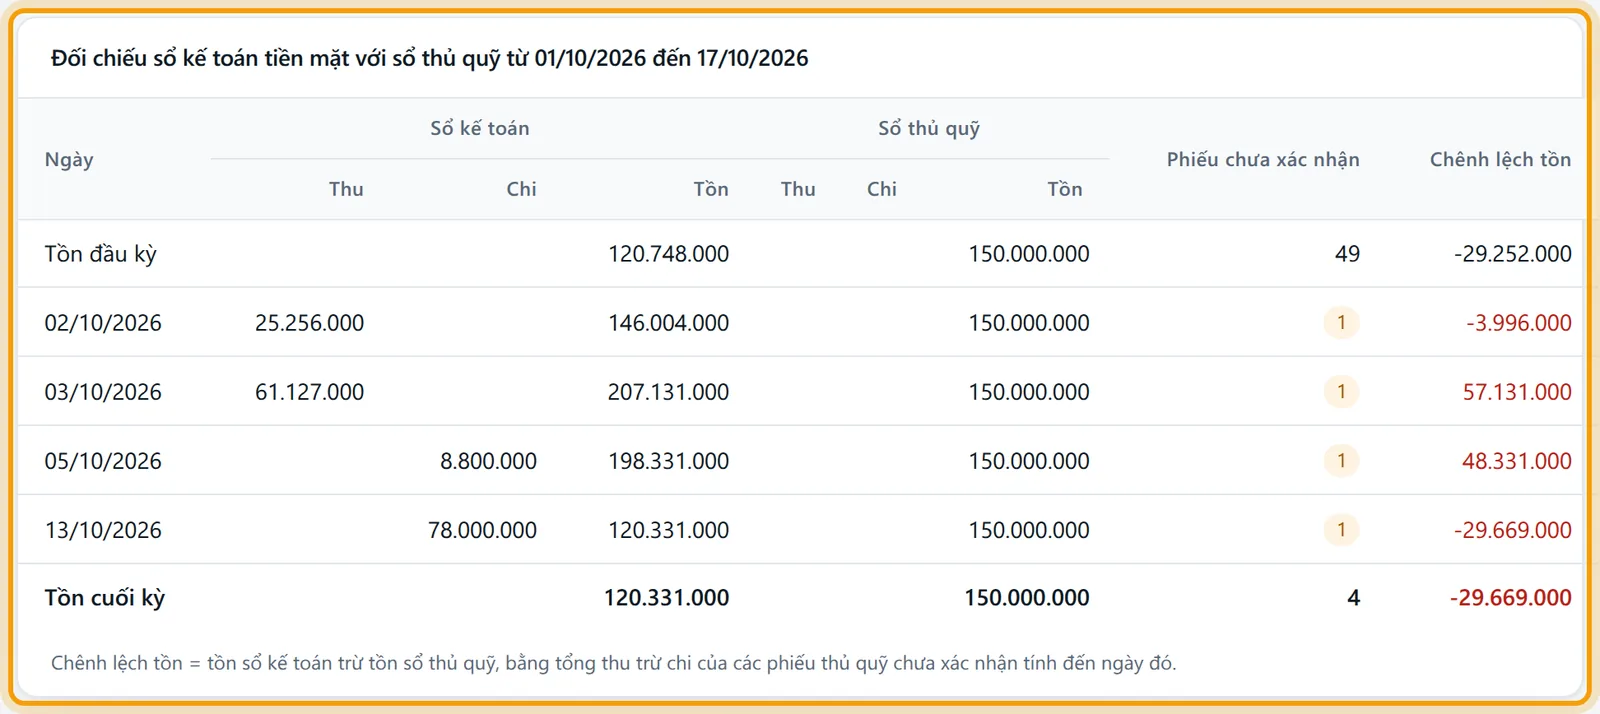Image resolution: width=1600 pixels, height=714 pixels.
Task: Open the unconfirmed voucher badge for 03/10/2026
Action: click(1341, 392)
